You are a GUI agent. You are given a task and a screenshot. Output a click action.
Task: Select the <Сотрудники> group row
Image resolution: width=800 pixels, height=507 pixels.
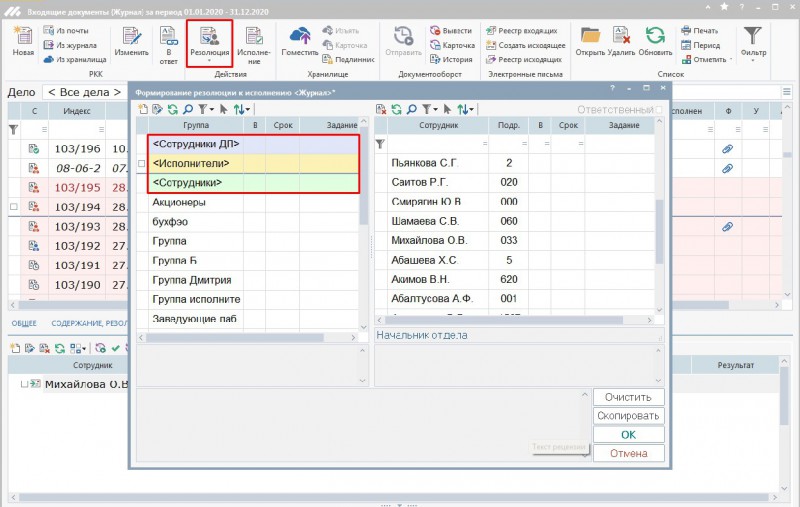pyautogui.click(x=254, y=183)
